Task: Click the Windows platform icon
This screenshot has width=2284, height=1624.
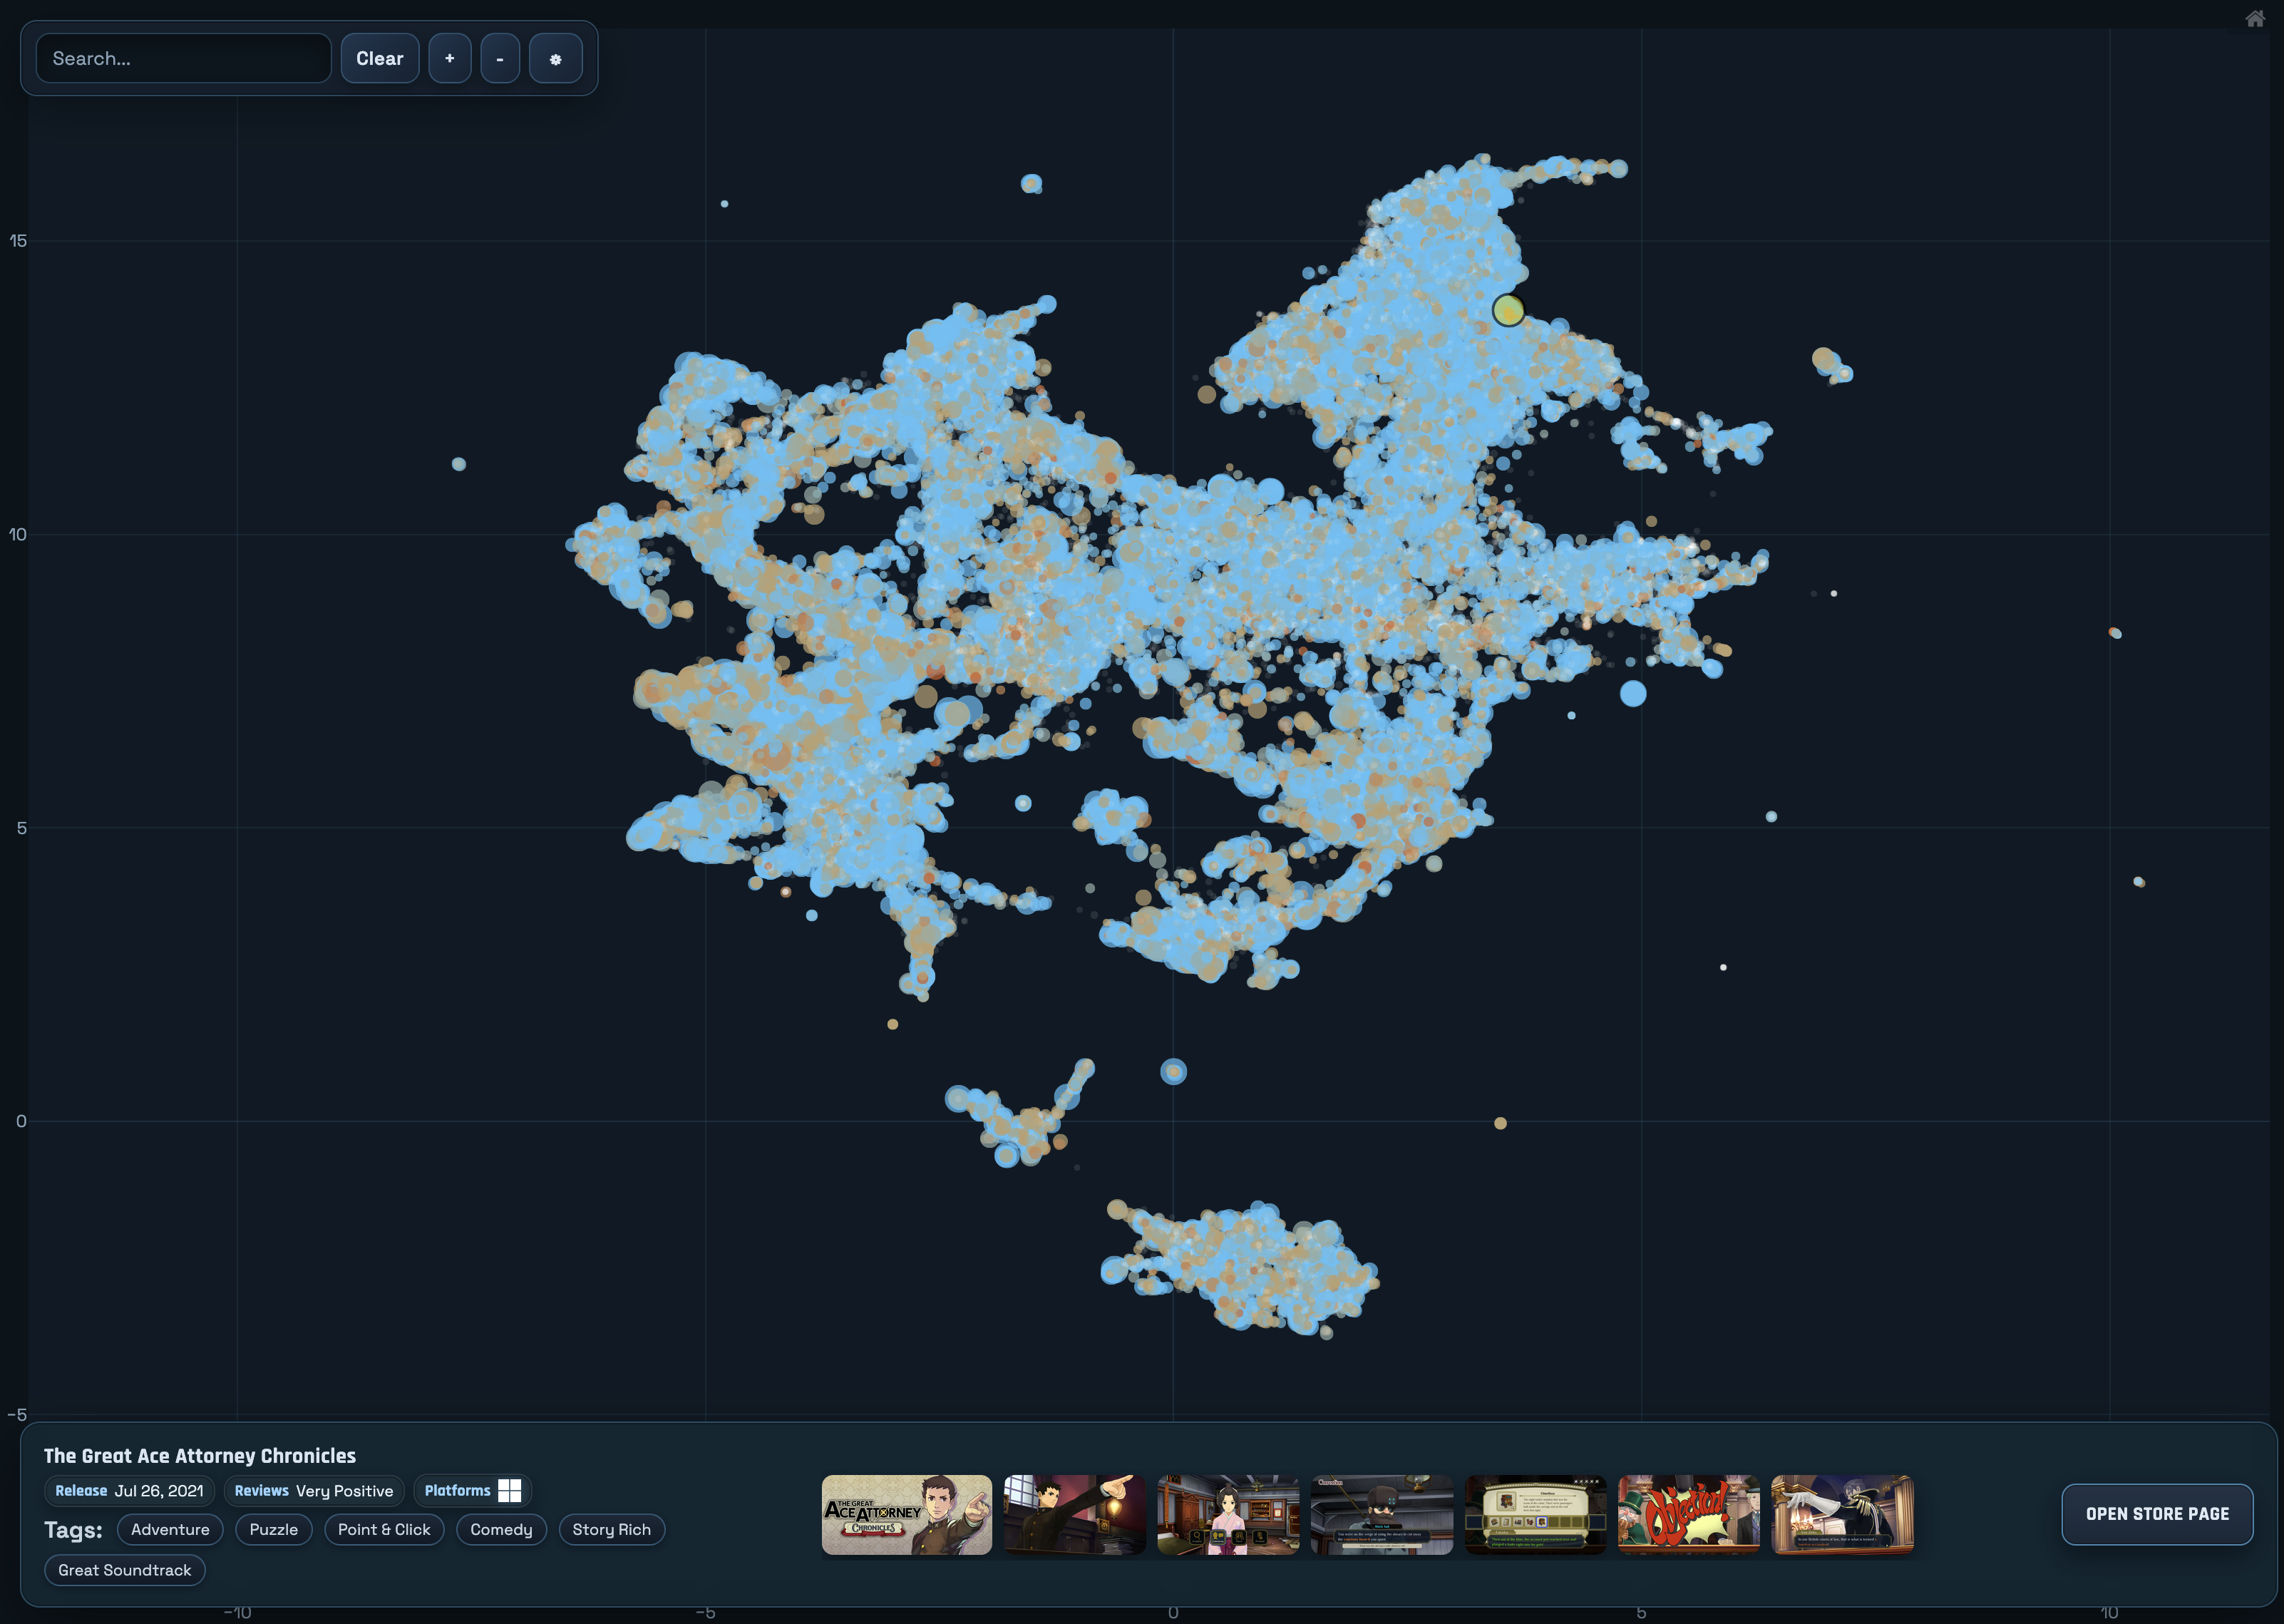Action: (509, 1490)
